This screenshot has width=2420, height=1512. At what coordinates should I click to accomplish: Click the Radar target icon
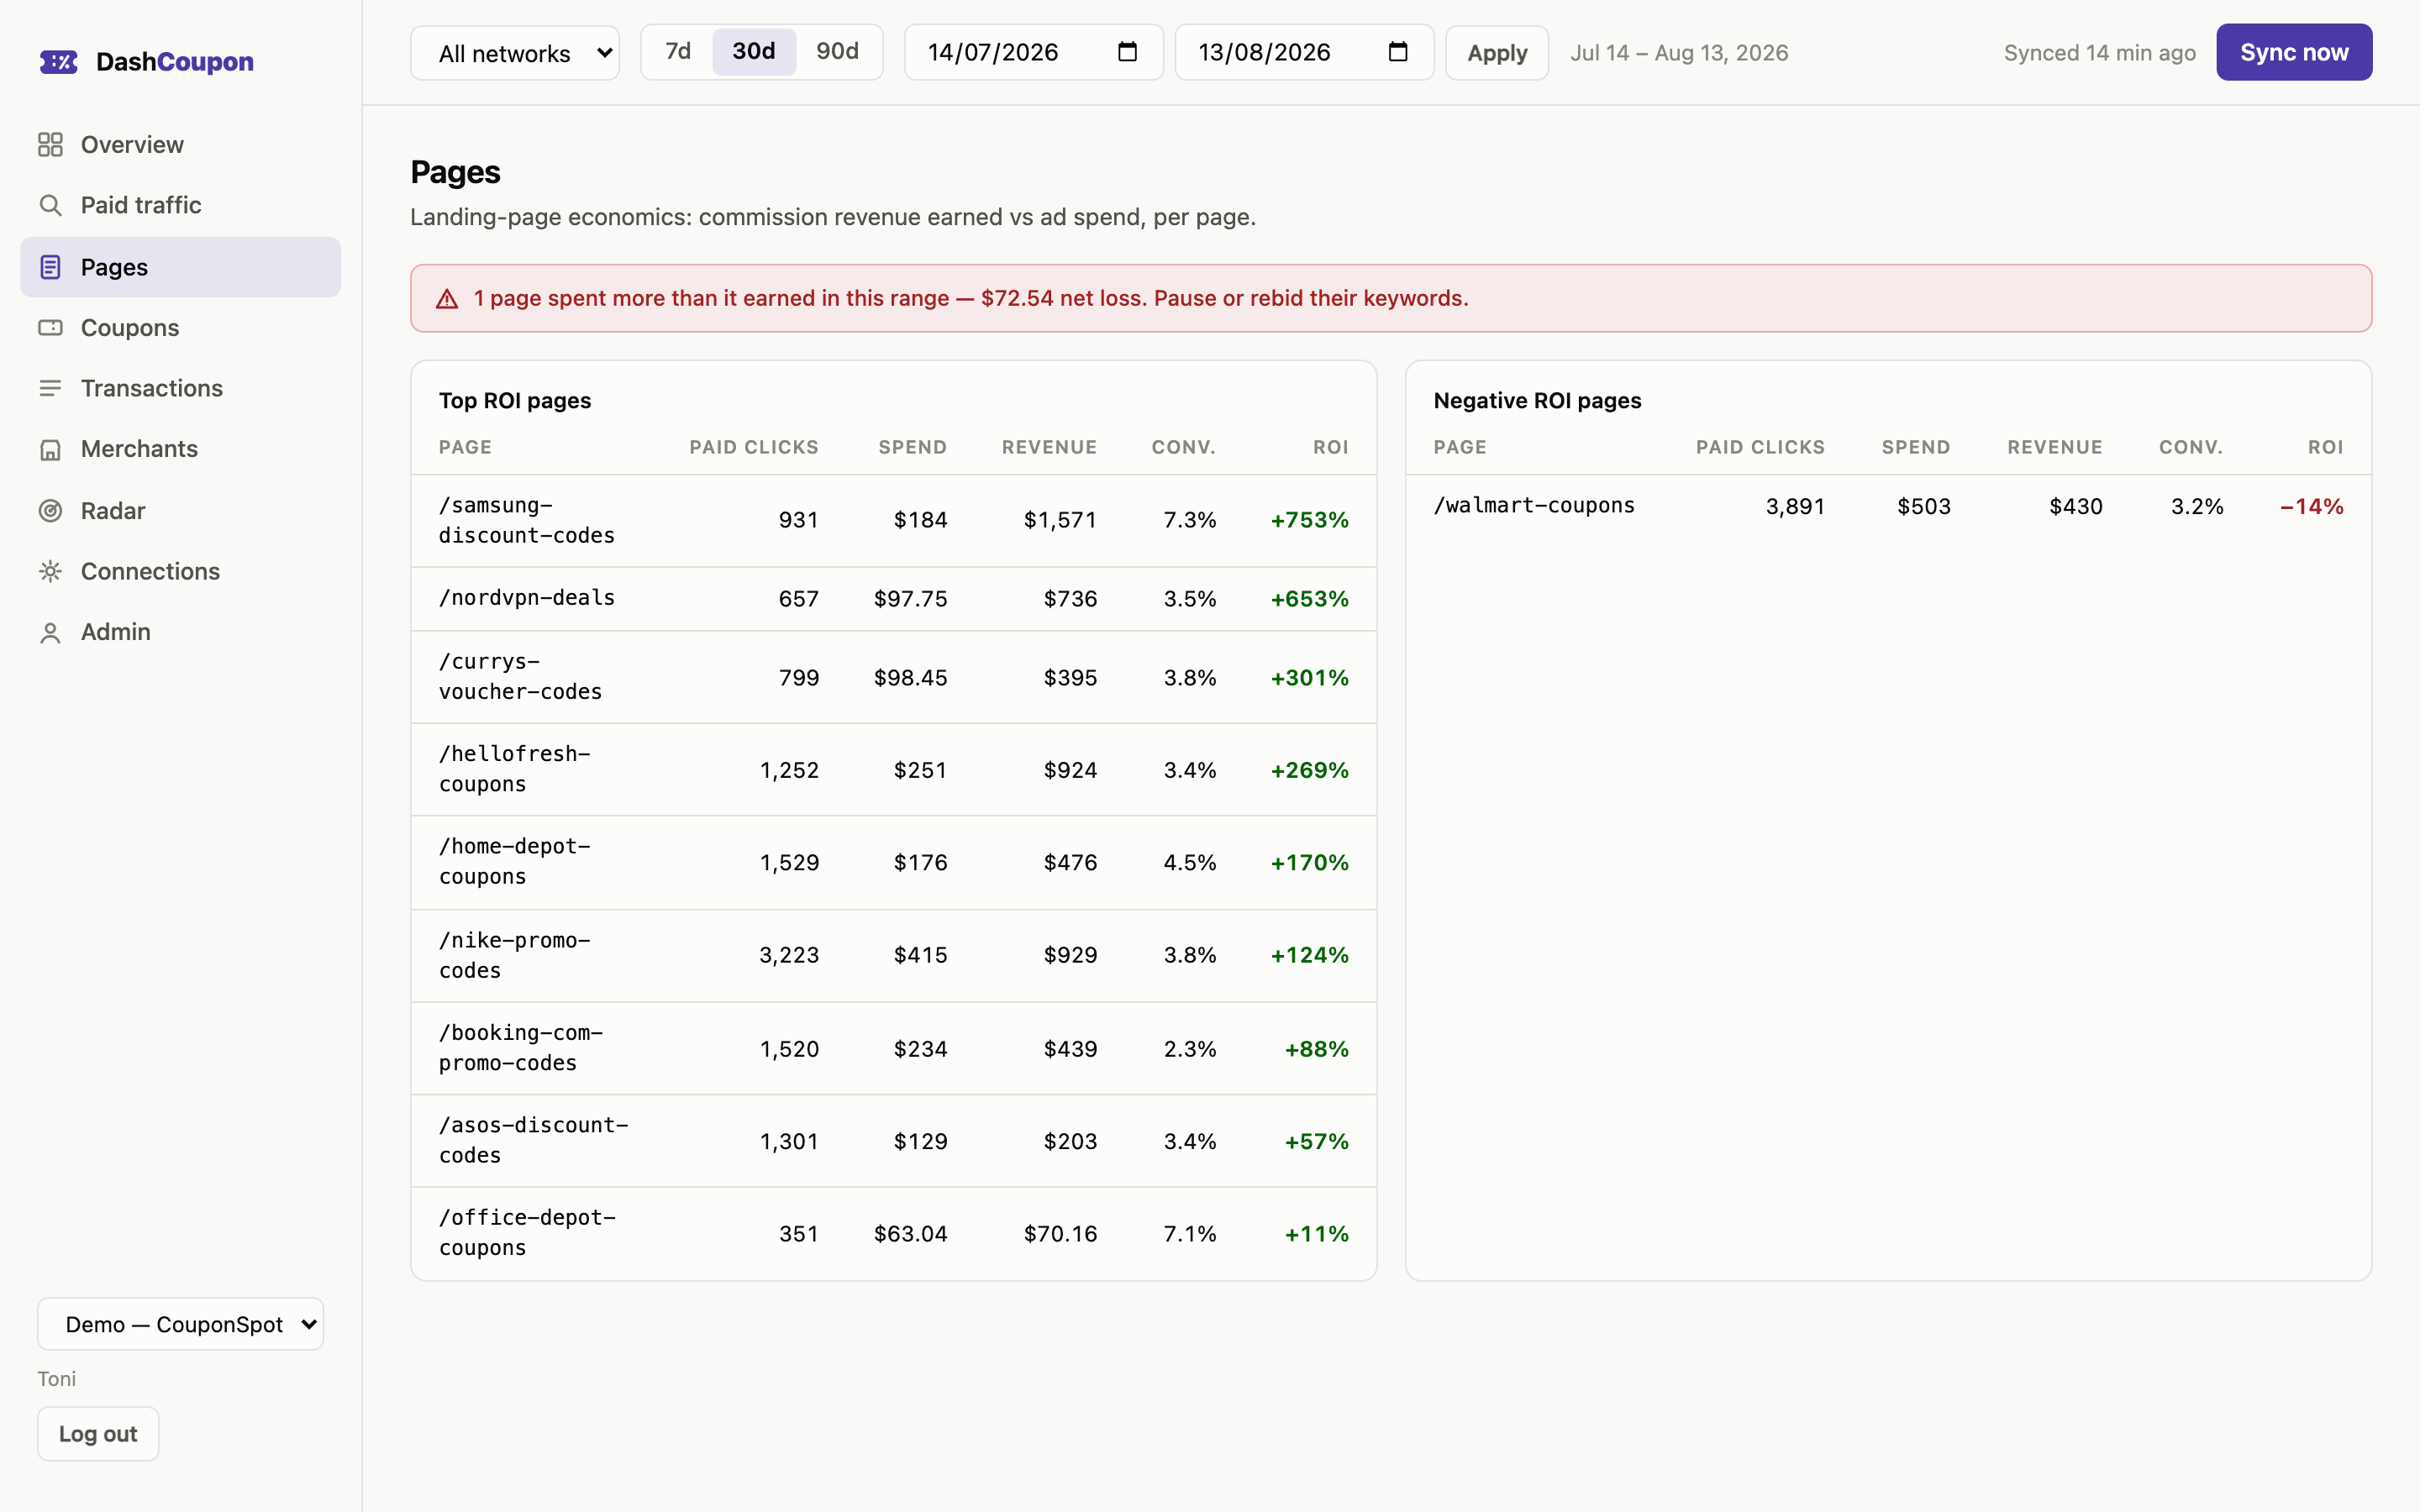(50, 511)
